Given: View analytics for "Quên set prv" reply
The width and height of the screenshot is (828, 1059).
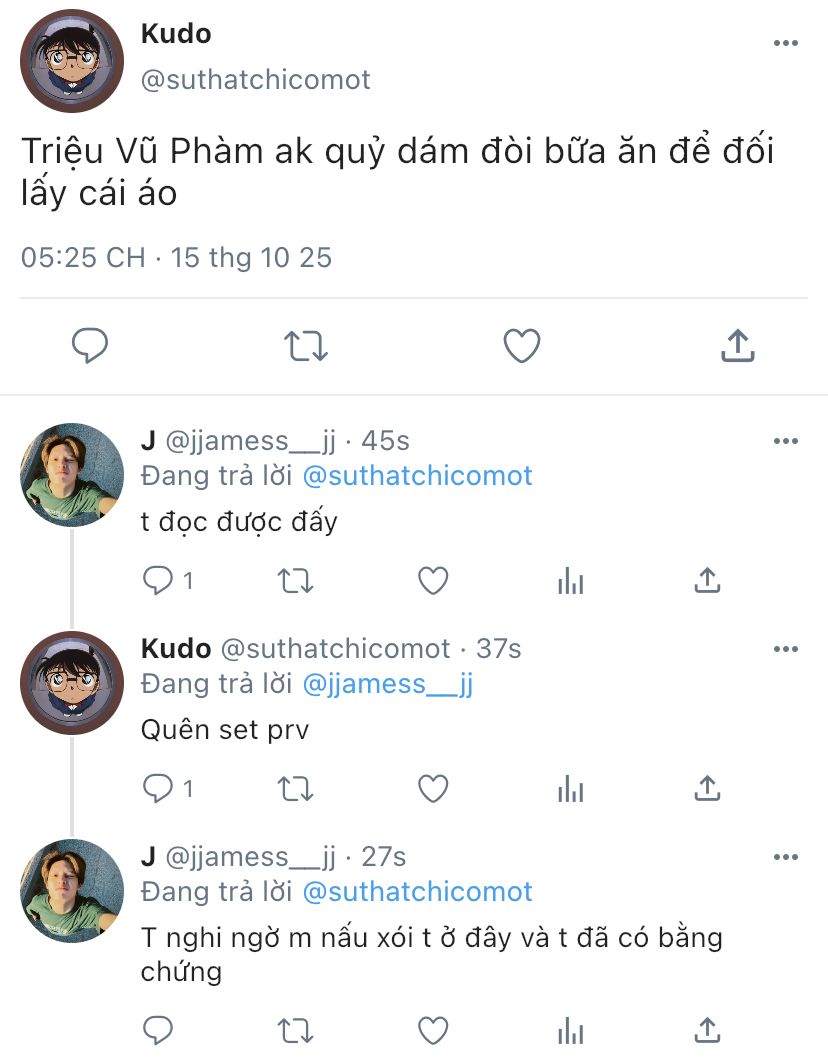Looking at the screenshot, I should coord(570,789).
